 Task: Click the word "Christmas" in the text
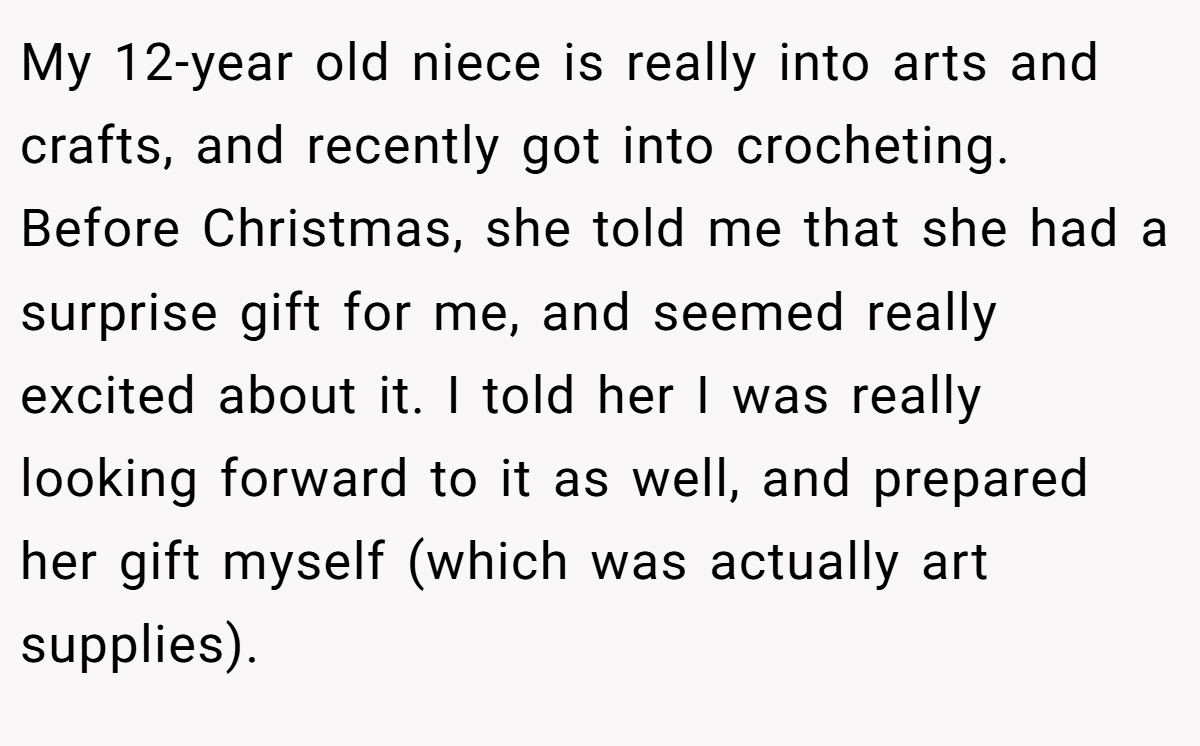coord(331,230)
